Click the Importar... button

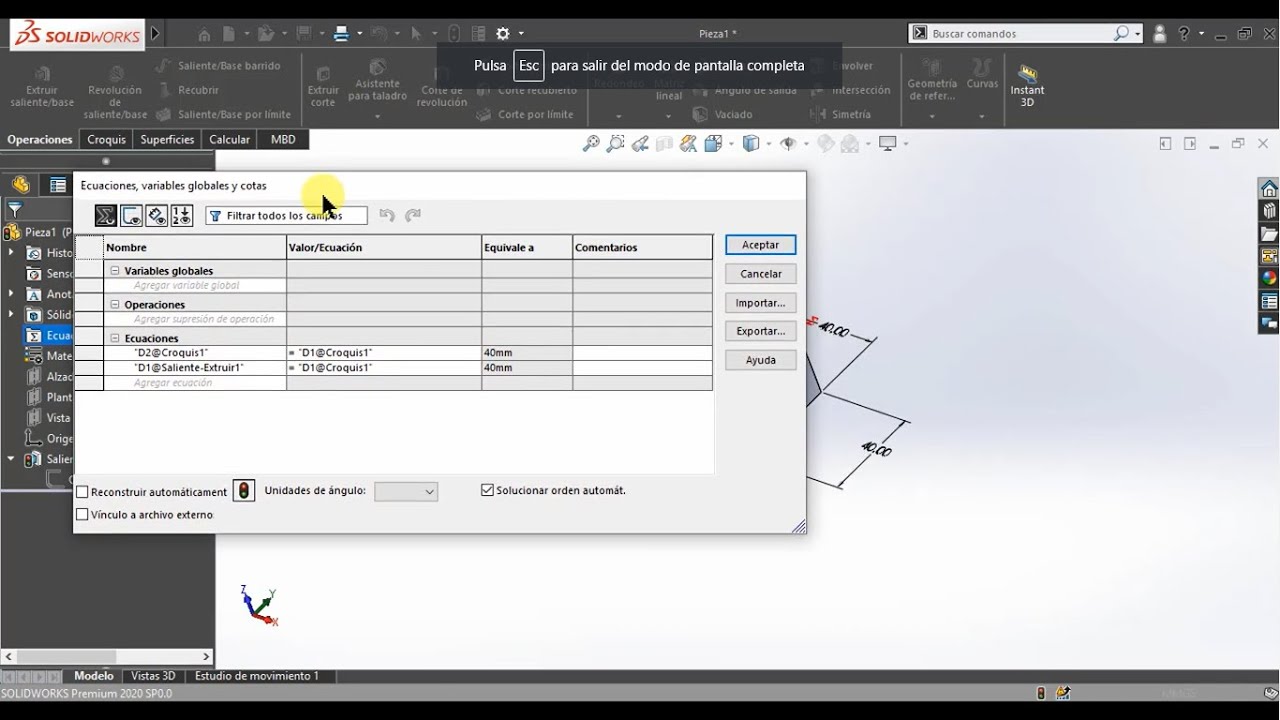click(760, 303)
